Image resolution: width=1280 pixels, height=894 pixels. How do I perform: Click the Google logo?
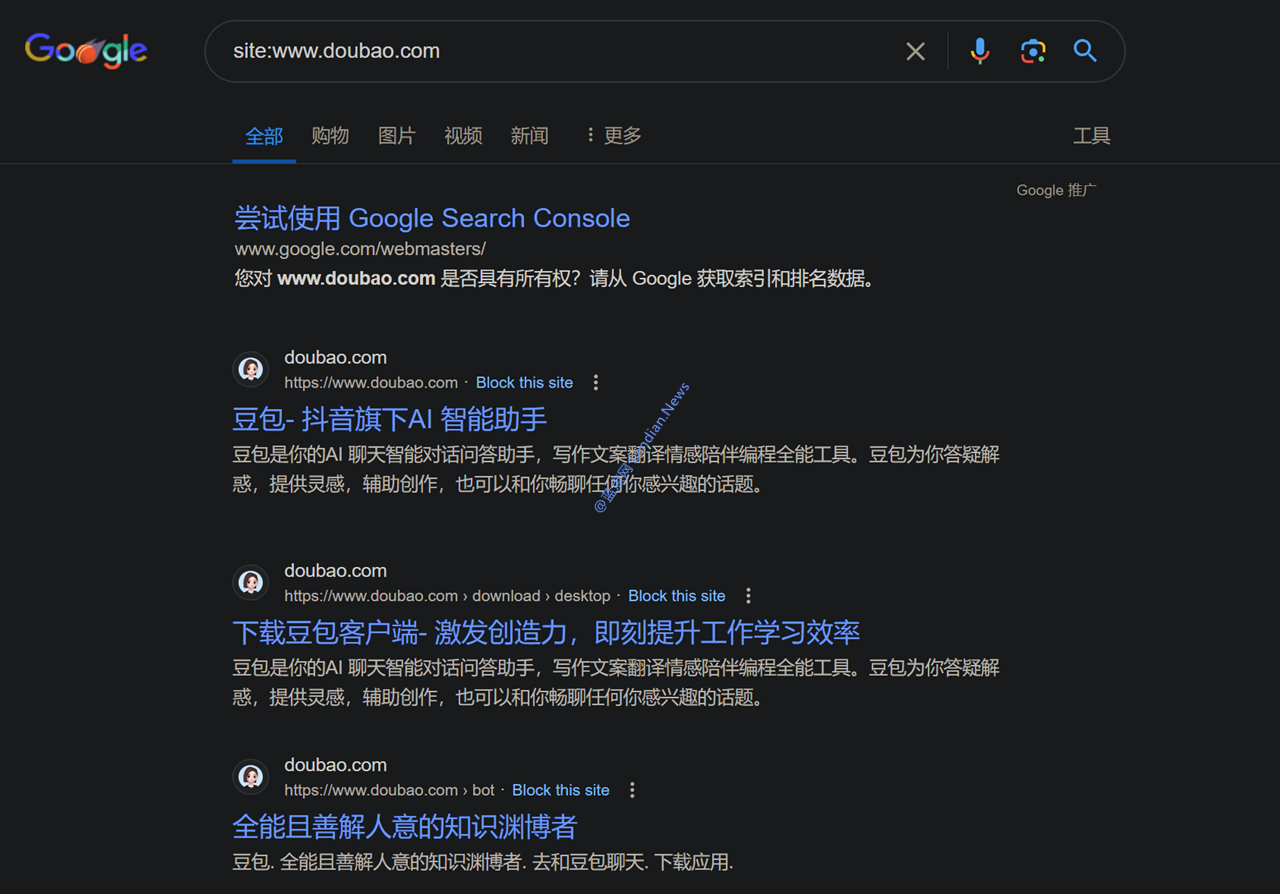click(86, 50)
